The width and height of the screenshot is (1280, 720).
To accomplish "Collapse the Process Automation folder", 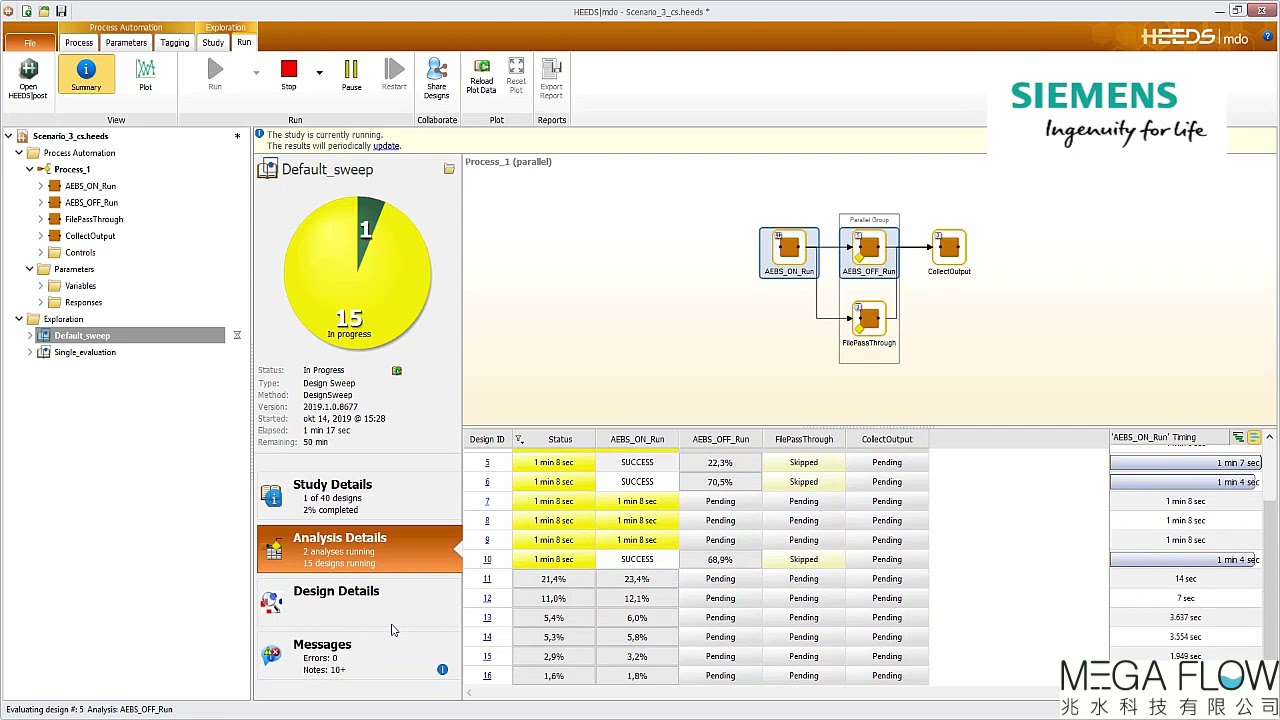I will tap(19, 153).
